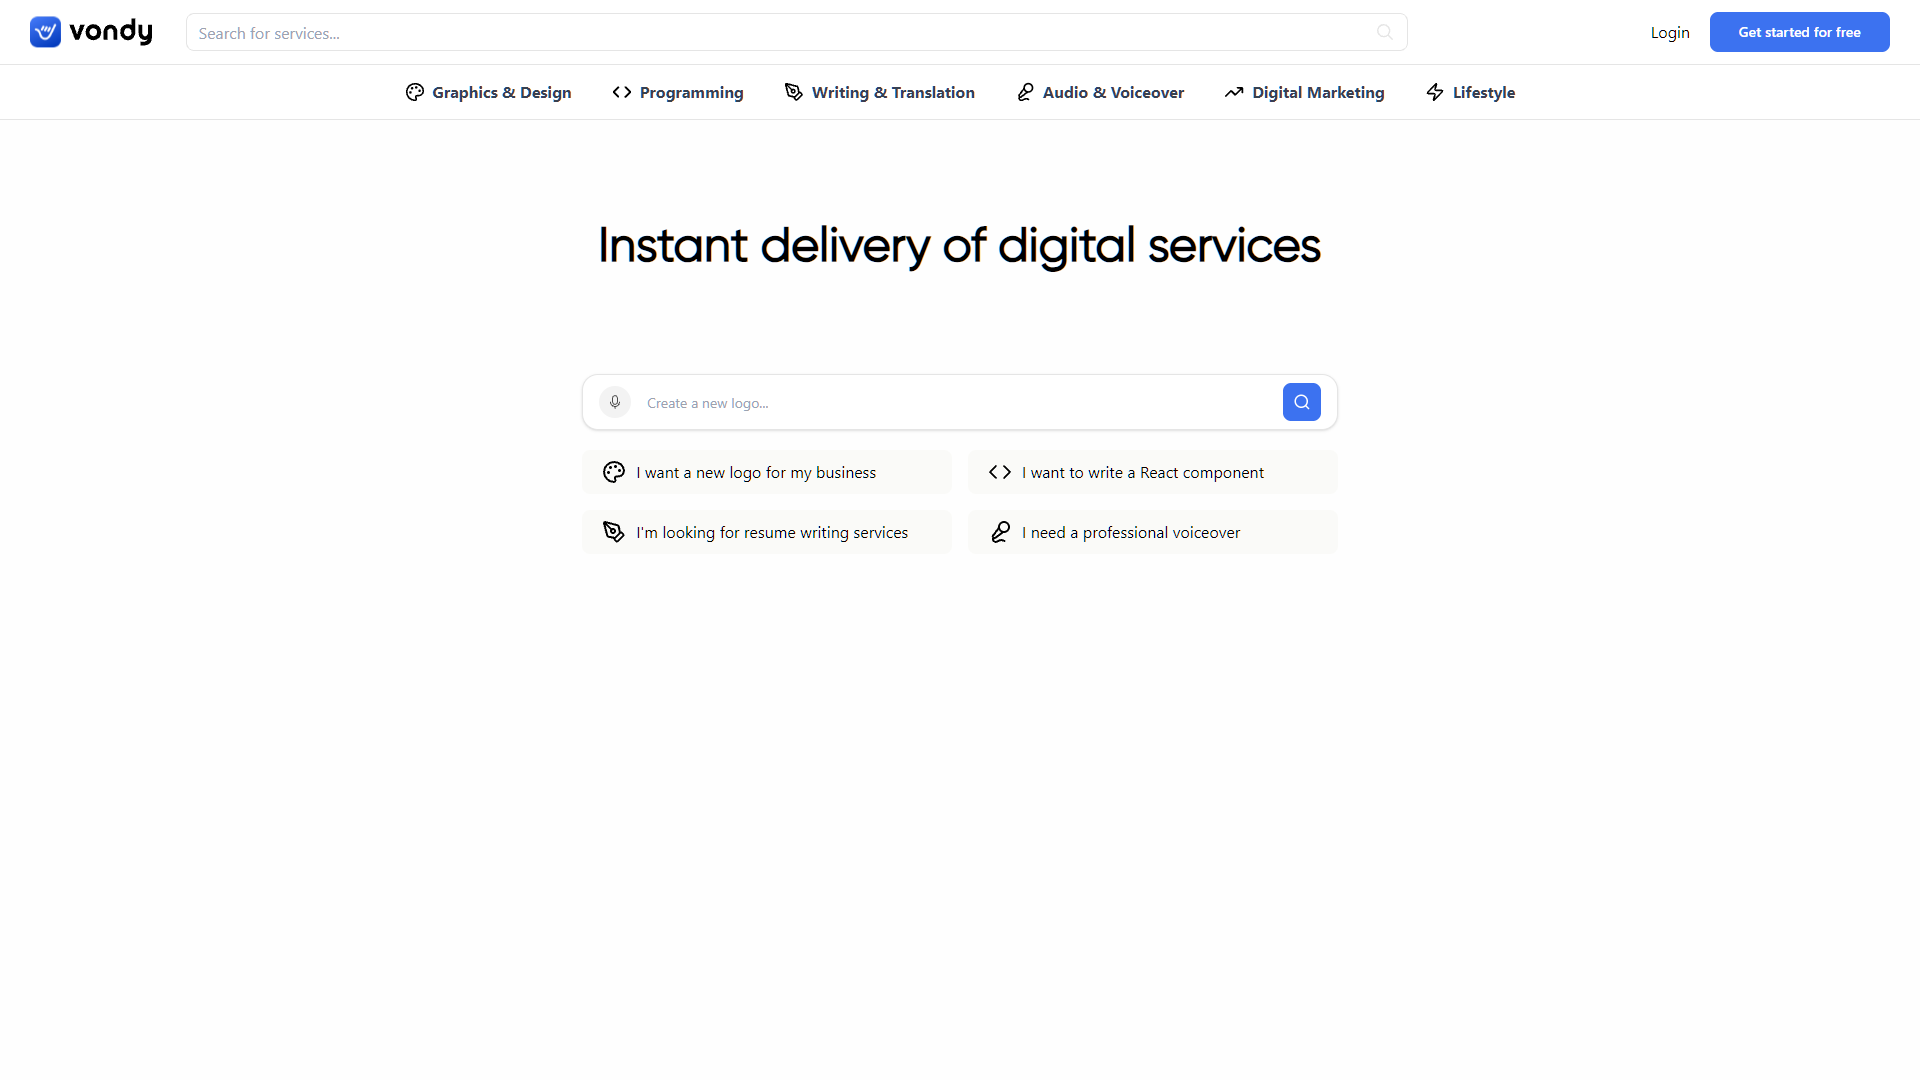Select the professional voiceover suggestion
The height and width of the screenshot is (1080, 1920).
click(1152, 531)
